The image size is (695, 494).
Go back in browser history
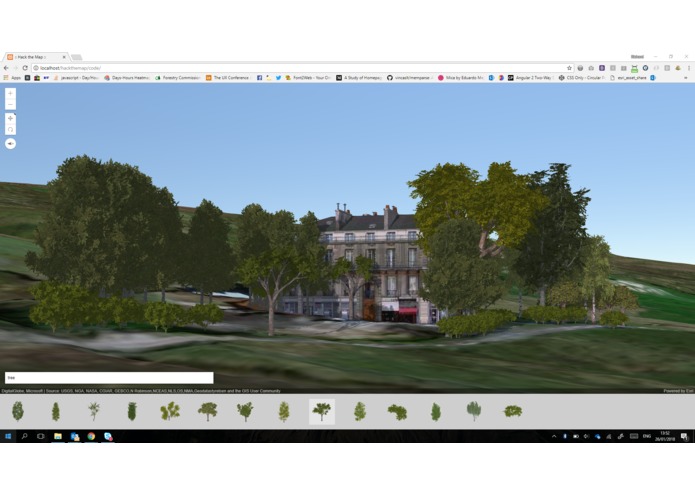click(6, 68)
